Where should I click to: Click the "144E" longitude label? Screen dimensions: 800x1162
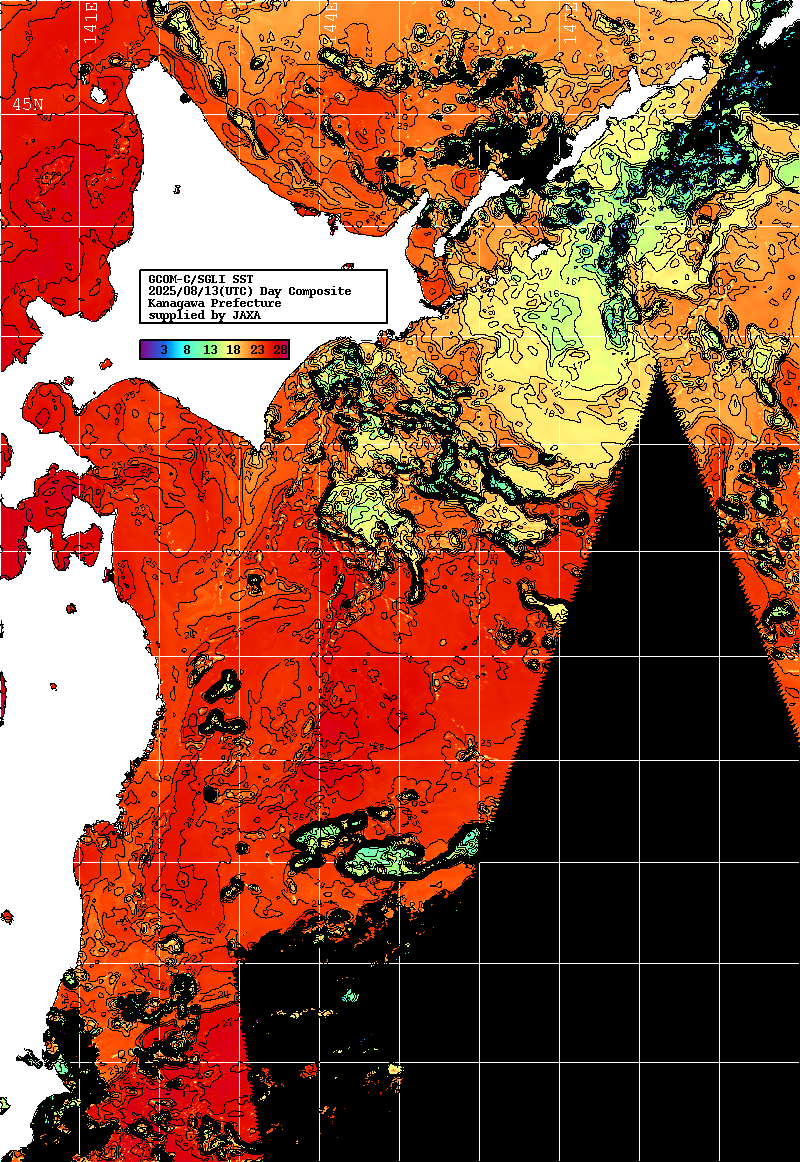[x=330, y=24]
